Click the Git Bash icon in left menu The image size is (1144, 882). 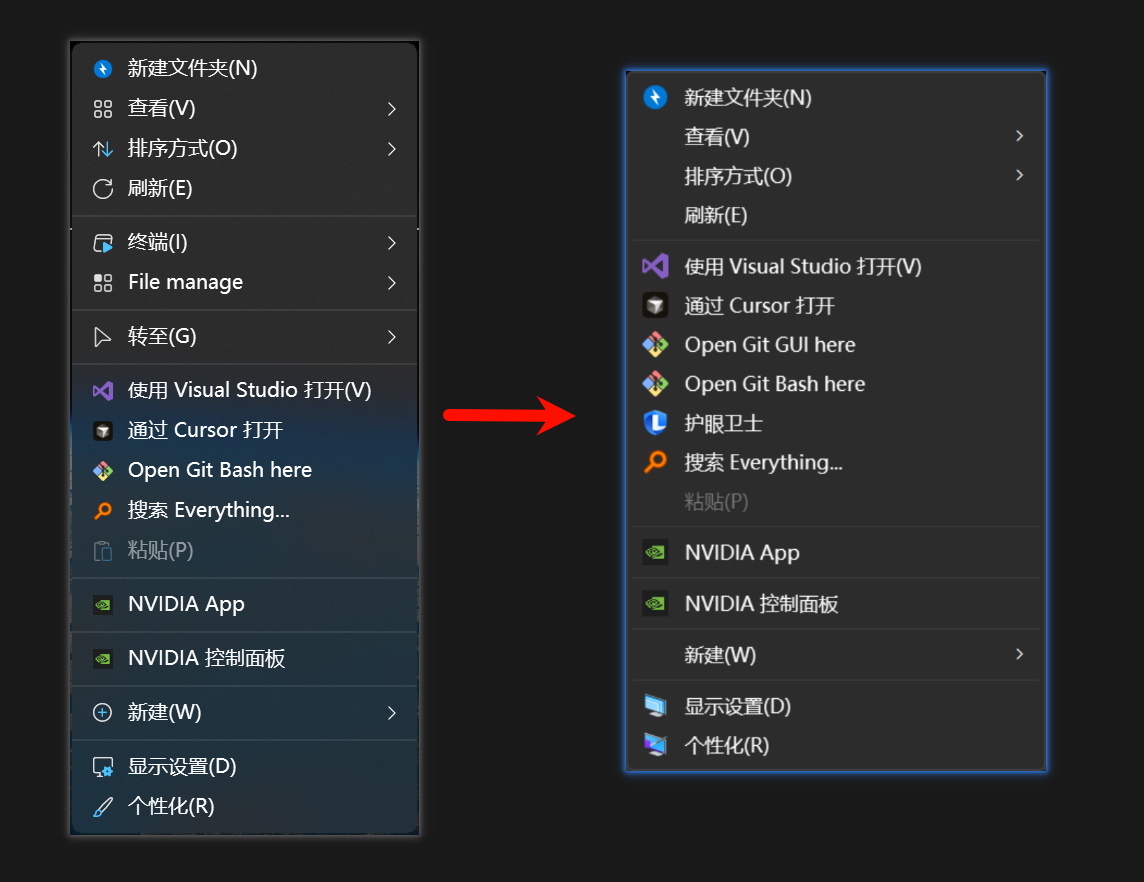coord(103,471)
